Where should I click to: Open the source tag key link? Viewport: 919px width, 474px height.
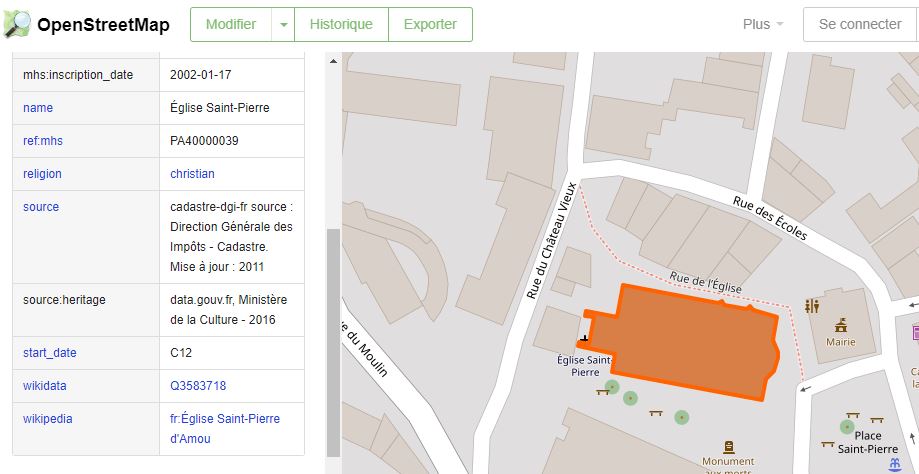click(41, 207)
